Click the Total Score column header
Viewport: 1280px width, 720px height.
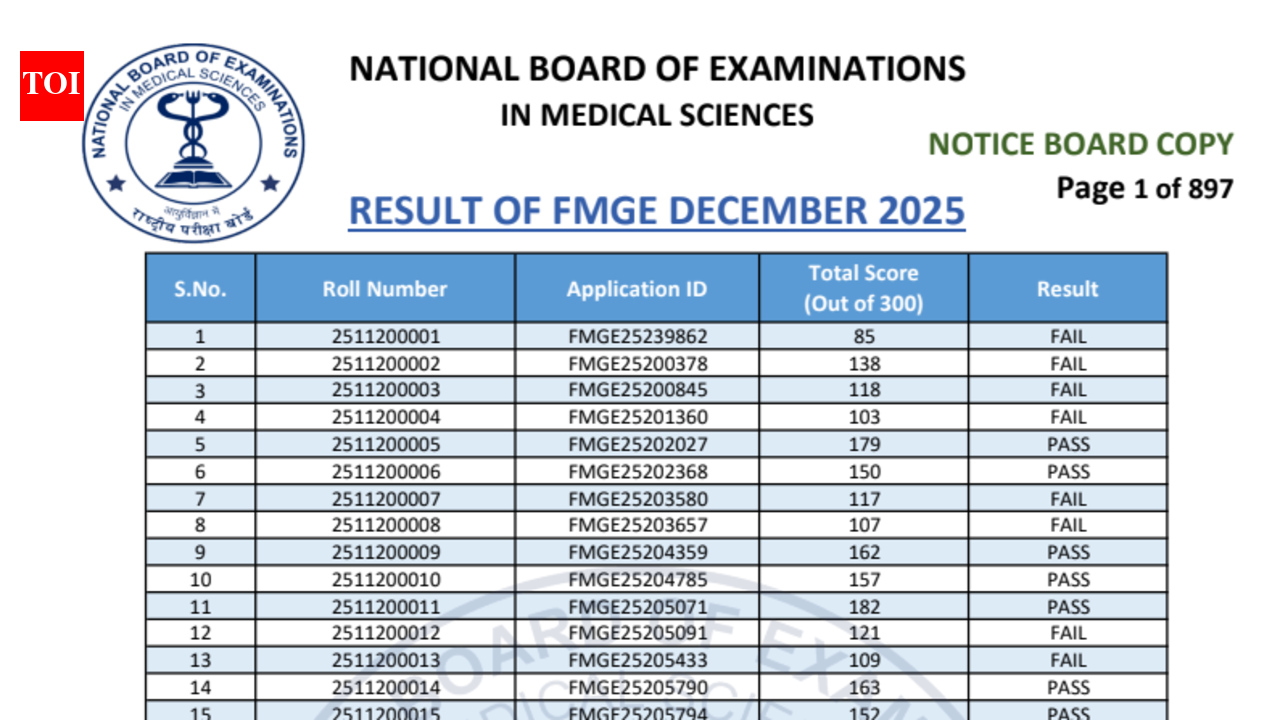pyautogui.click(x=864, y=288)
